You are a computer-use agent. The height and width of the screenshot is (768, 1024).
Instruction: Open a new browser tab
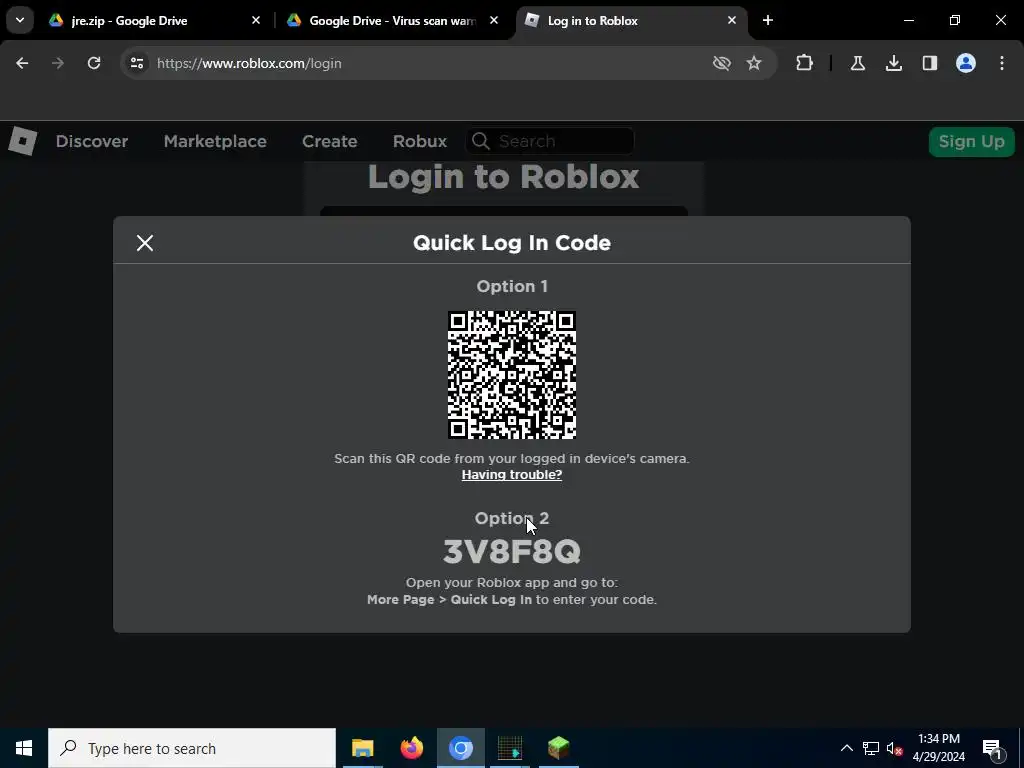[x=768, y=21]
